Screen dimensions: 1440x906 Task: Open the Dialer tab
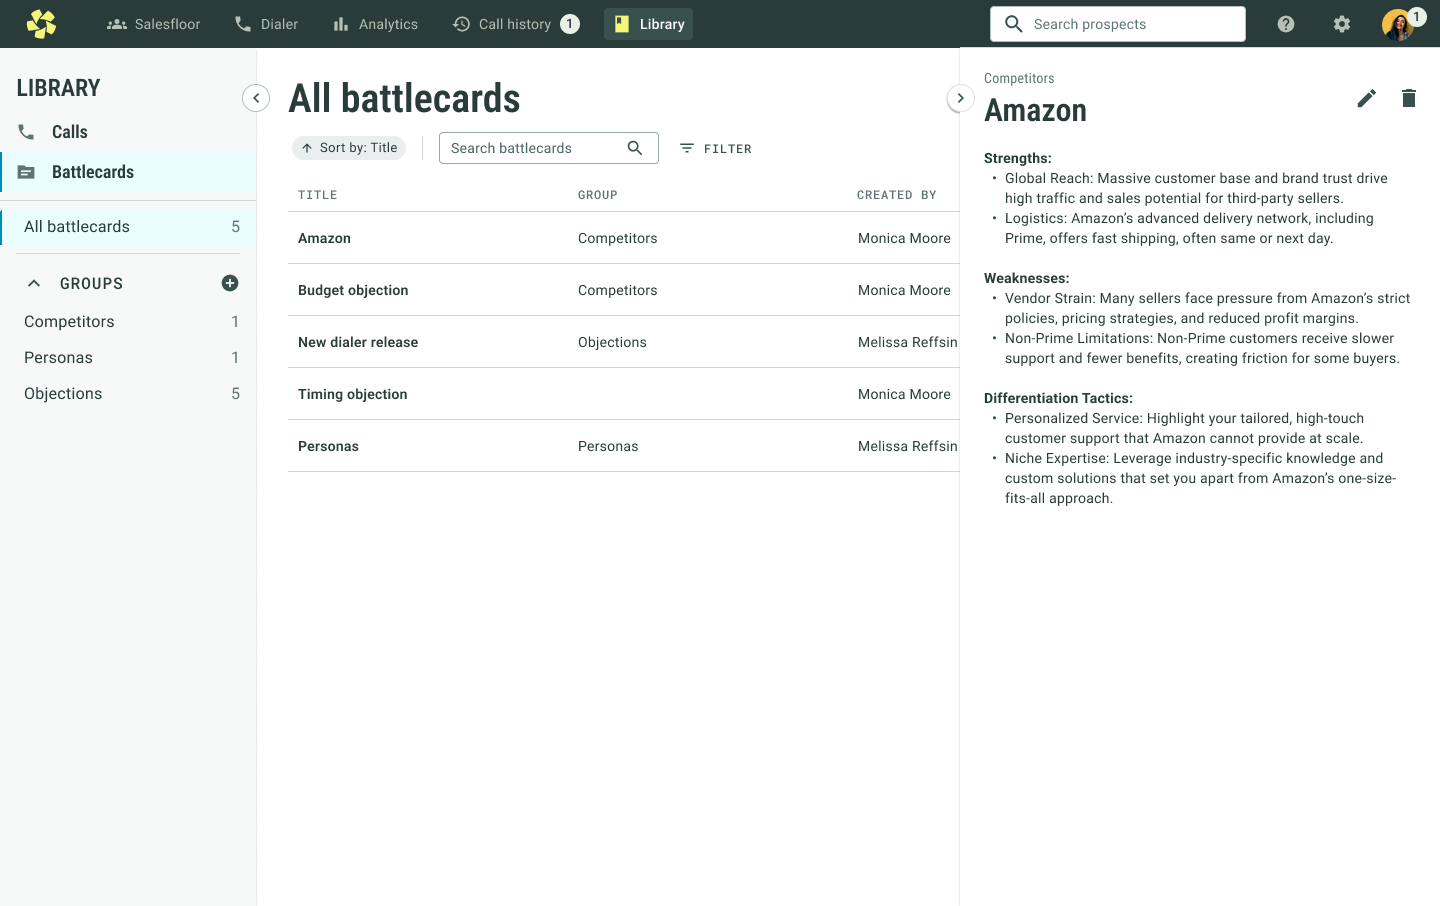[266, 24]
